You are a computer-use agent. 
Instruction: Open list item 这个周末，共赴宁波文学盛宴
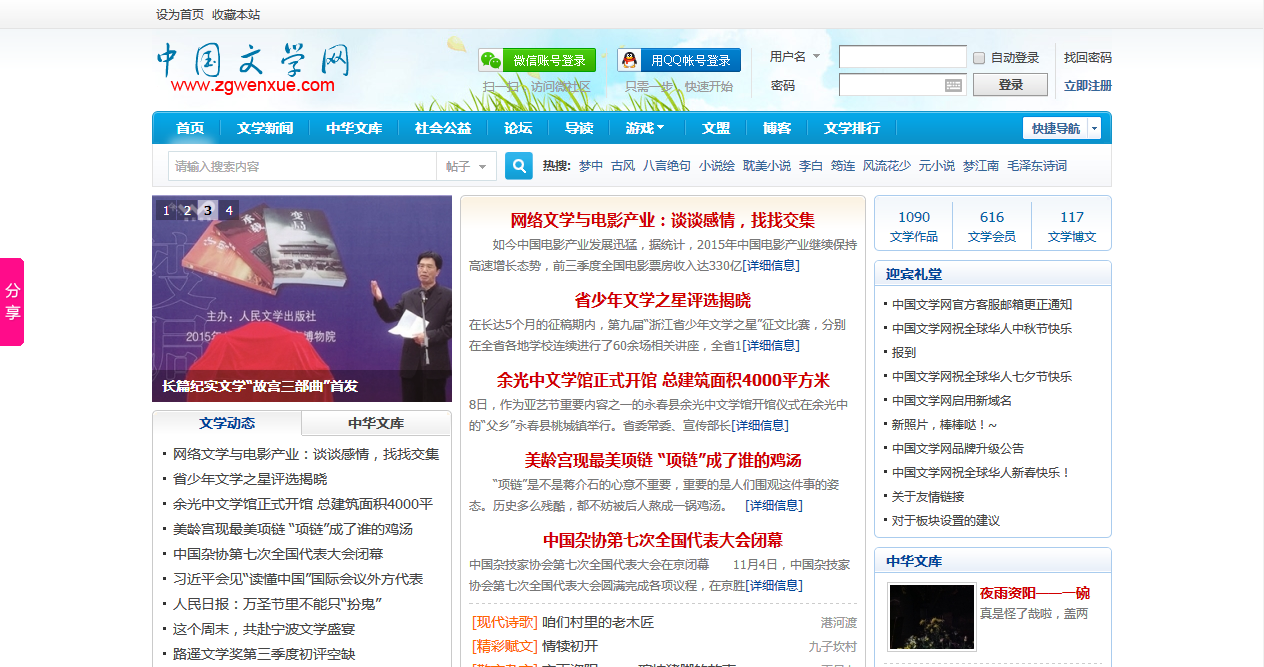[264, 629]
